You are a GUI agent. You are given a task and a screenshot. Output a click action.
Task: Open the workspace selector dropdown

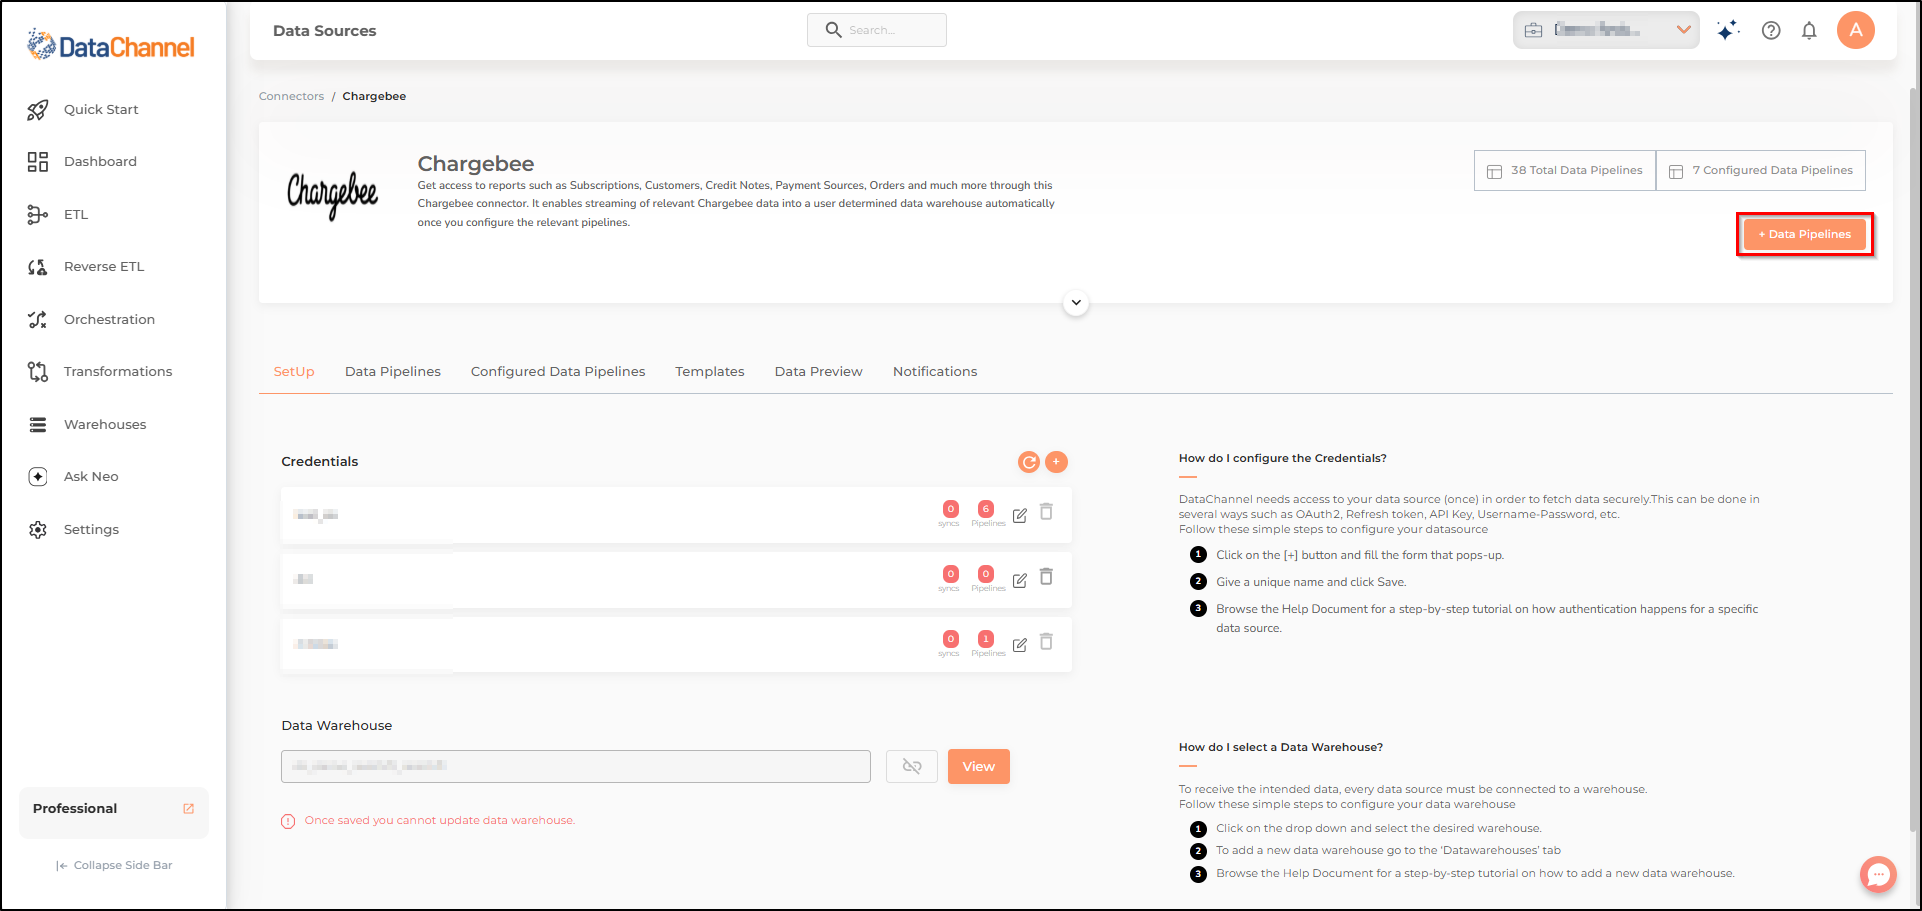1606,30
